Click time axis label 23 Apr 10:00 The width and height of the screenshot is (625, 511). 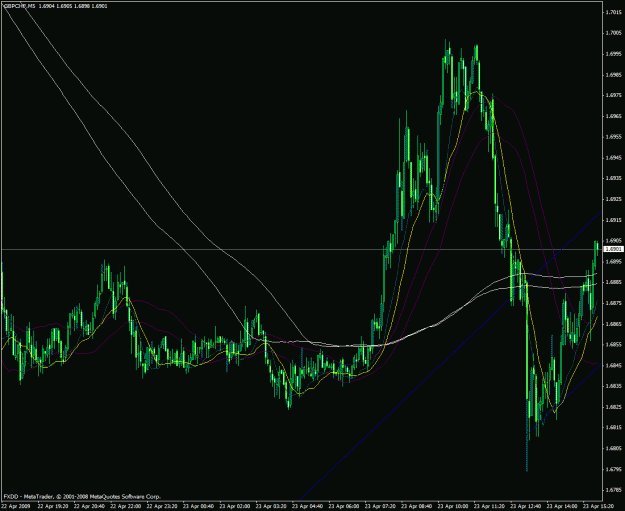(452, 506)
